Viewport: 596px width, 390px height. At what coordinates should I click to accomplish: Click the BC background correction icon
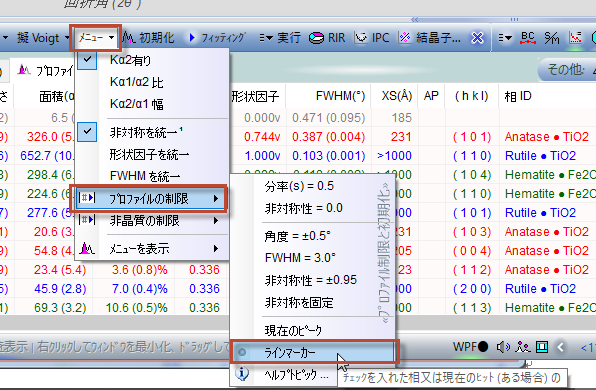point(528,38)
